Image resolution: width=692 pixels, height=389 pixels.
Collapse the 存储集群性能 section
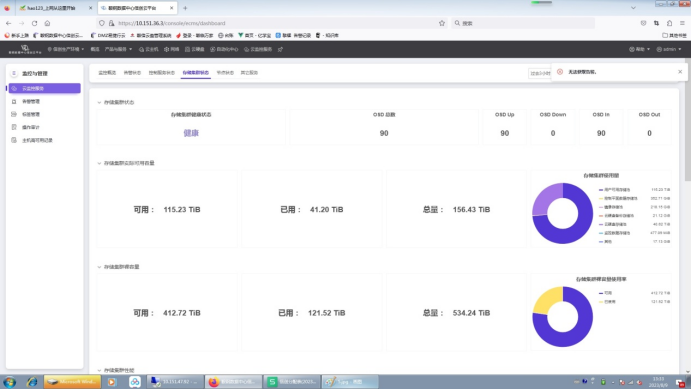99,370
